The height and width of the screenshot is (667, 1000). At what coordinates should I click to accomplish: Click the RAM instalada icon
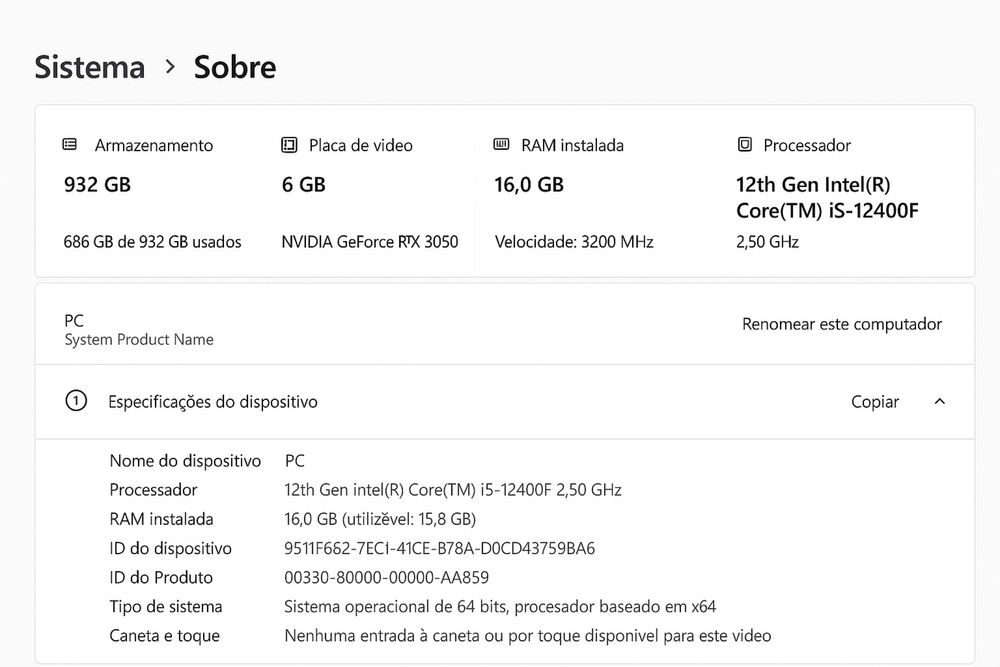pyautogui.click(x=502, y=145)
